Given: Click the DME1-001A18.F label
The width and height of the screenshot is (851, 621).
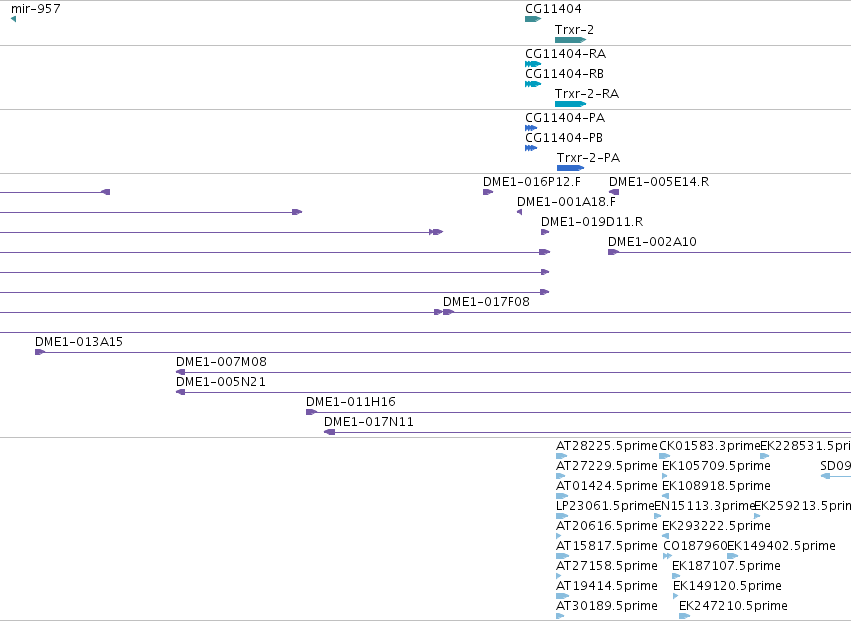Looking at the screenshot, I should [x=566, y=202].
